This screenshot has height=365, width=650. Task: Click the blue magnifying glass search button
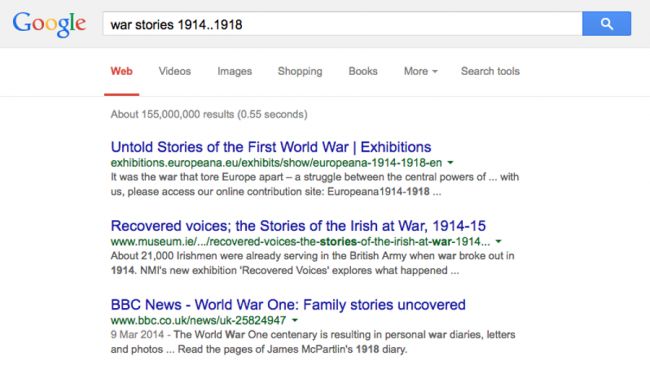pos(606,24)
